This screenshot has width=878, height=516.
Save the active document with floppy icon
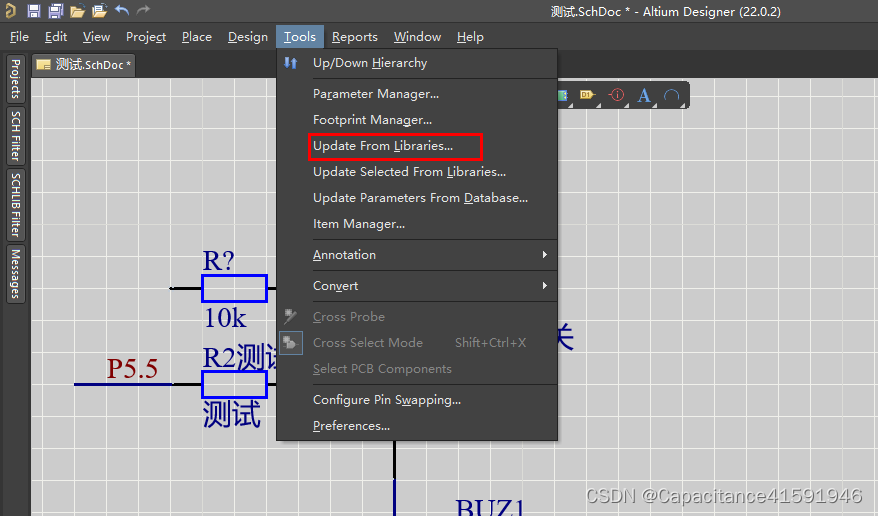pyautogui.click(x=34, y=11)
